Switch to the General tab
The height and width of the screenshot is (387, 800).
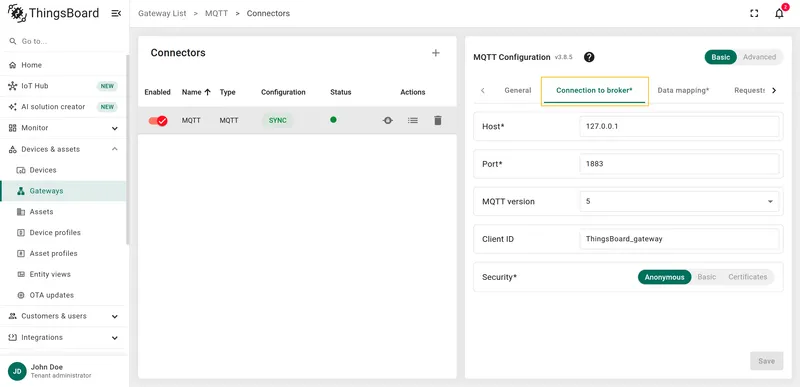coord(517,90)
